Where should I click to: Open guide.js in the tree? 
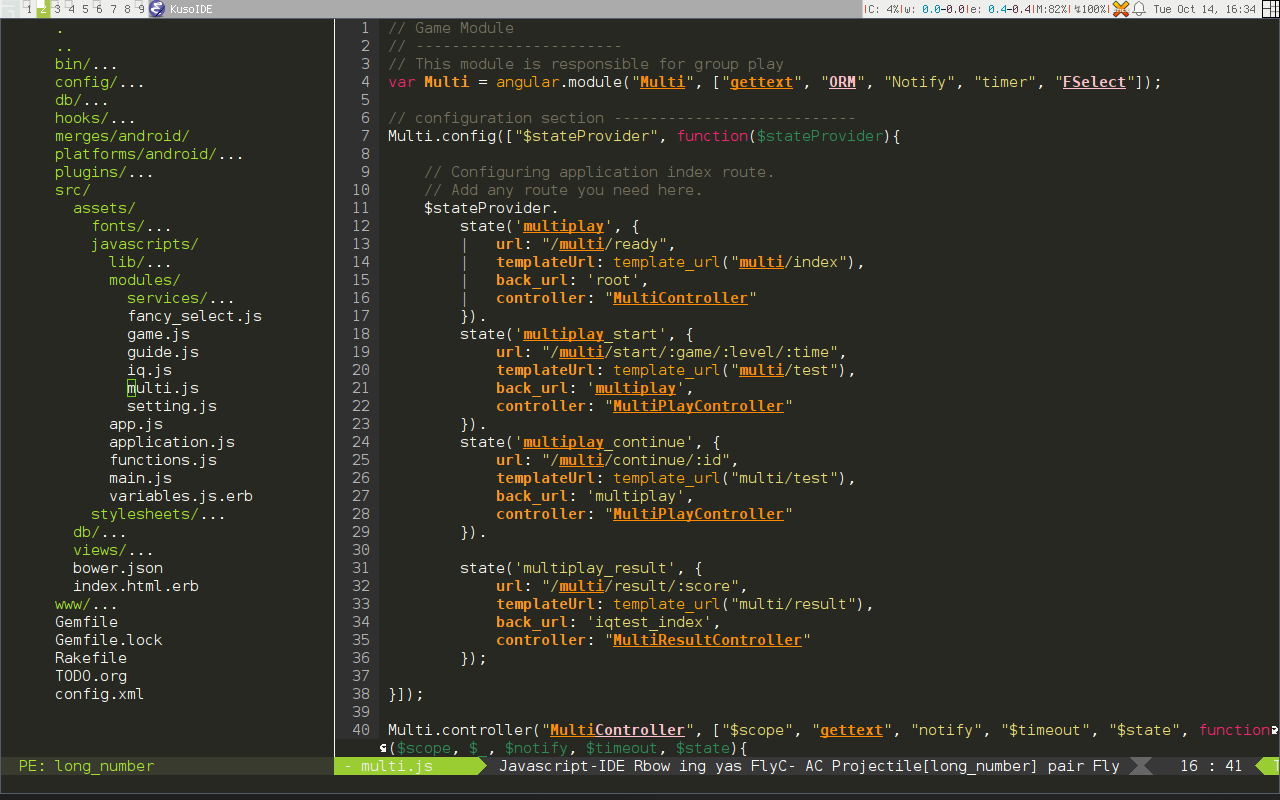163,352
